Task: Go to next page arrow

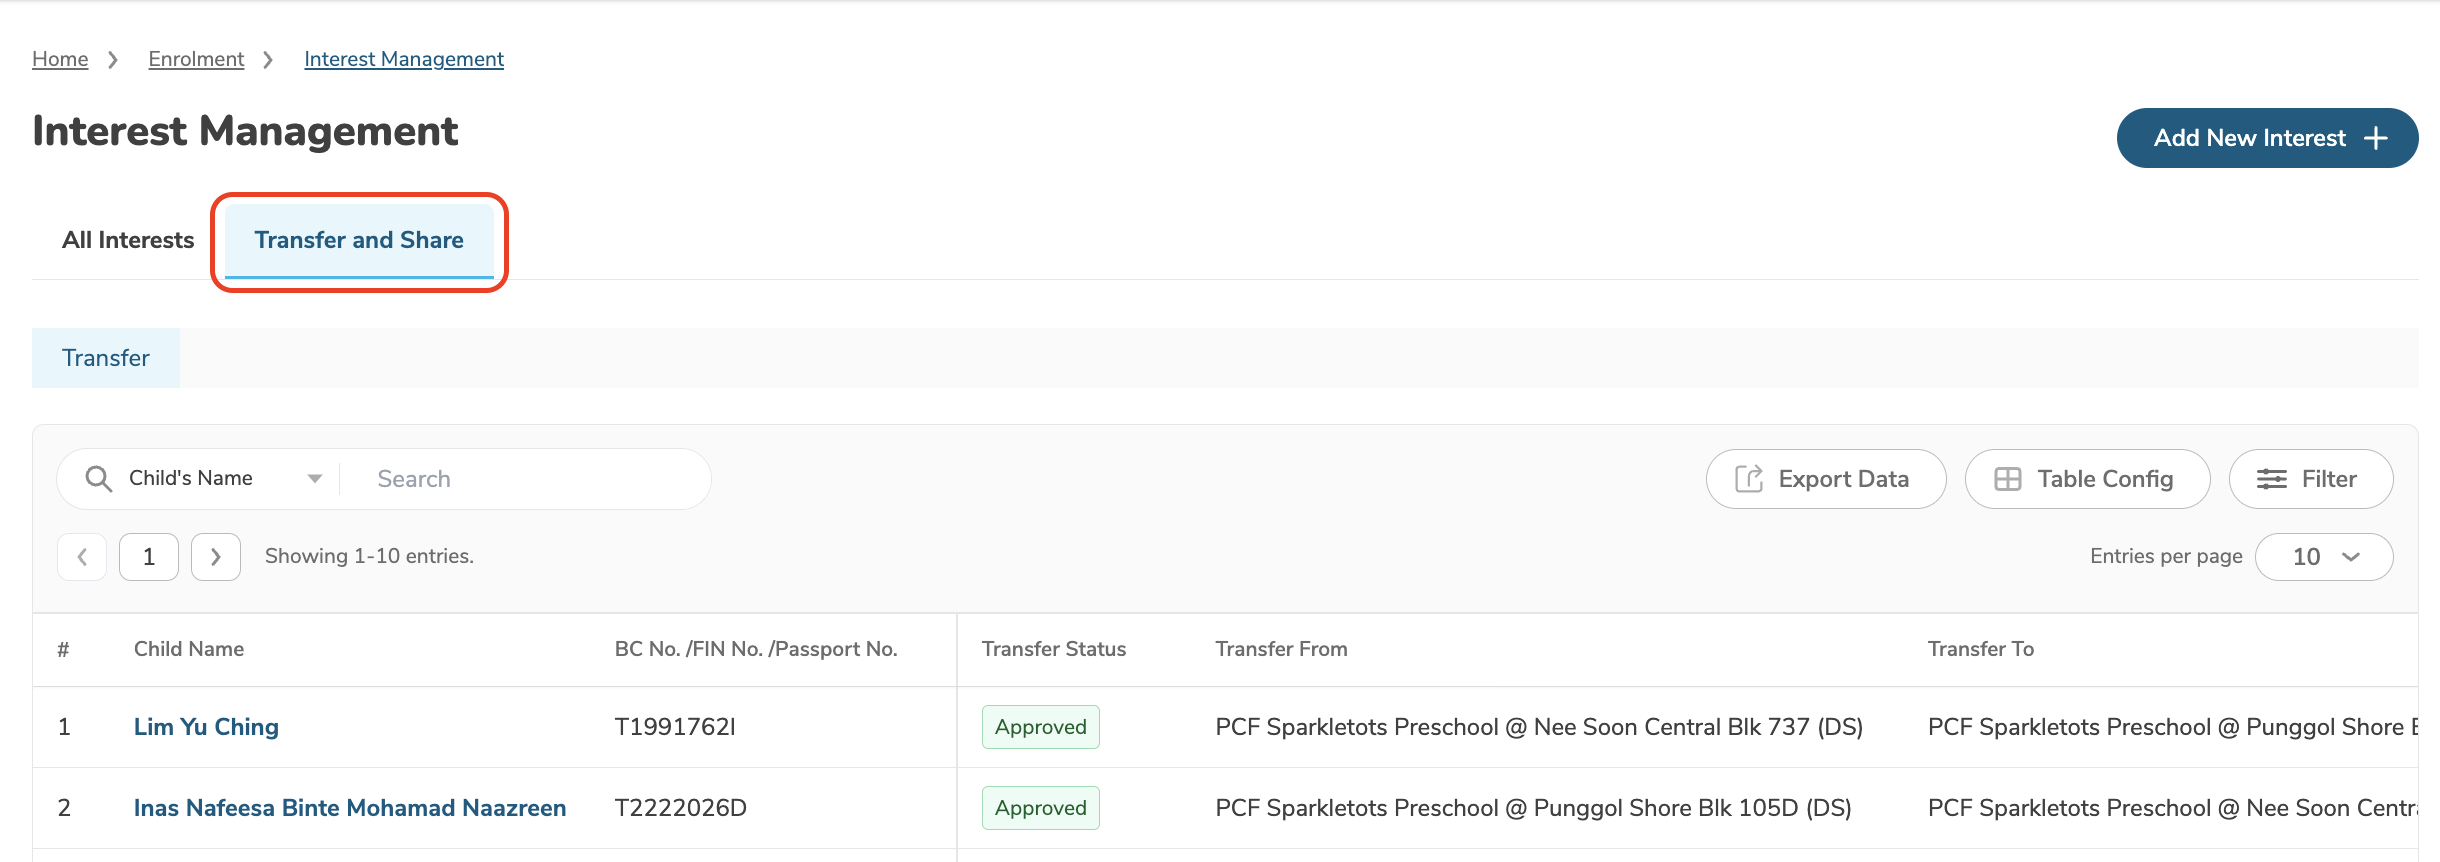Action: [x=216, y=557]
